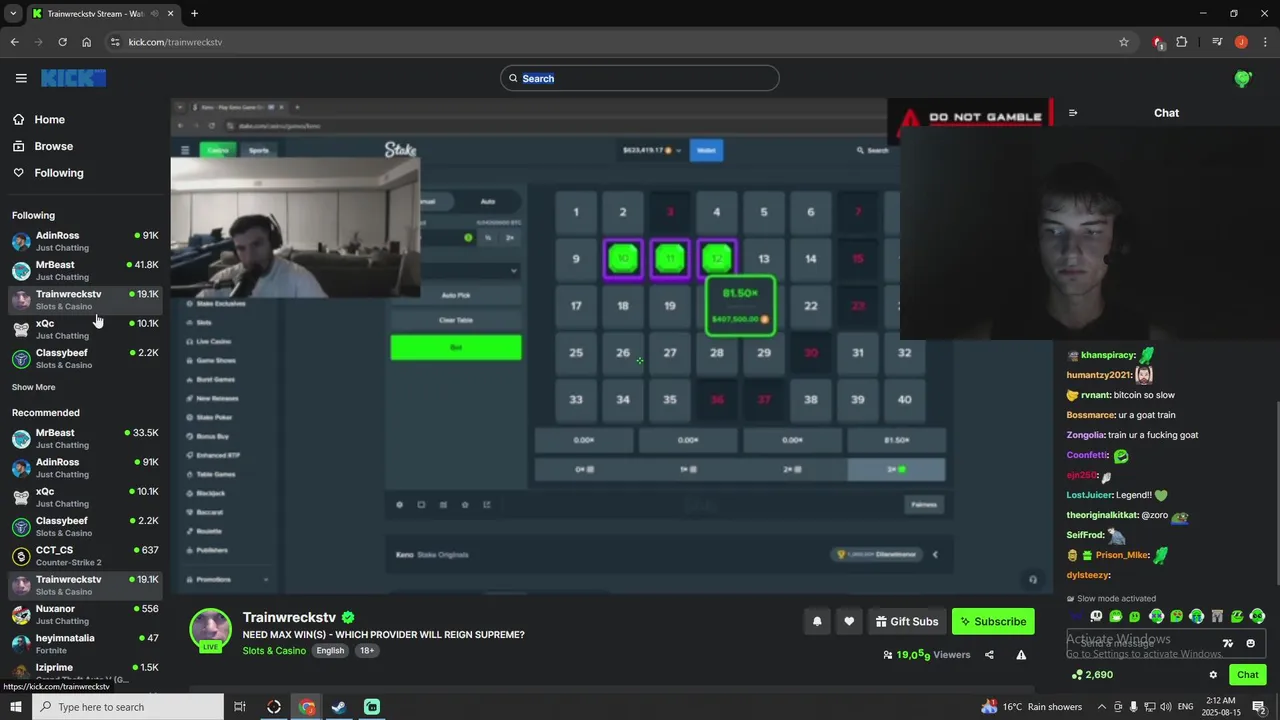Expand Show More under Following list
This screenshot has height=720, width=1280.
34,387
